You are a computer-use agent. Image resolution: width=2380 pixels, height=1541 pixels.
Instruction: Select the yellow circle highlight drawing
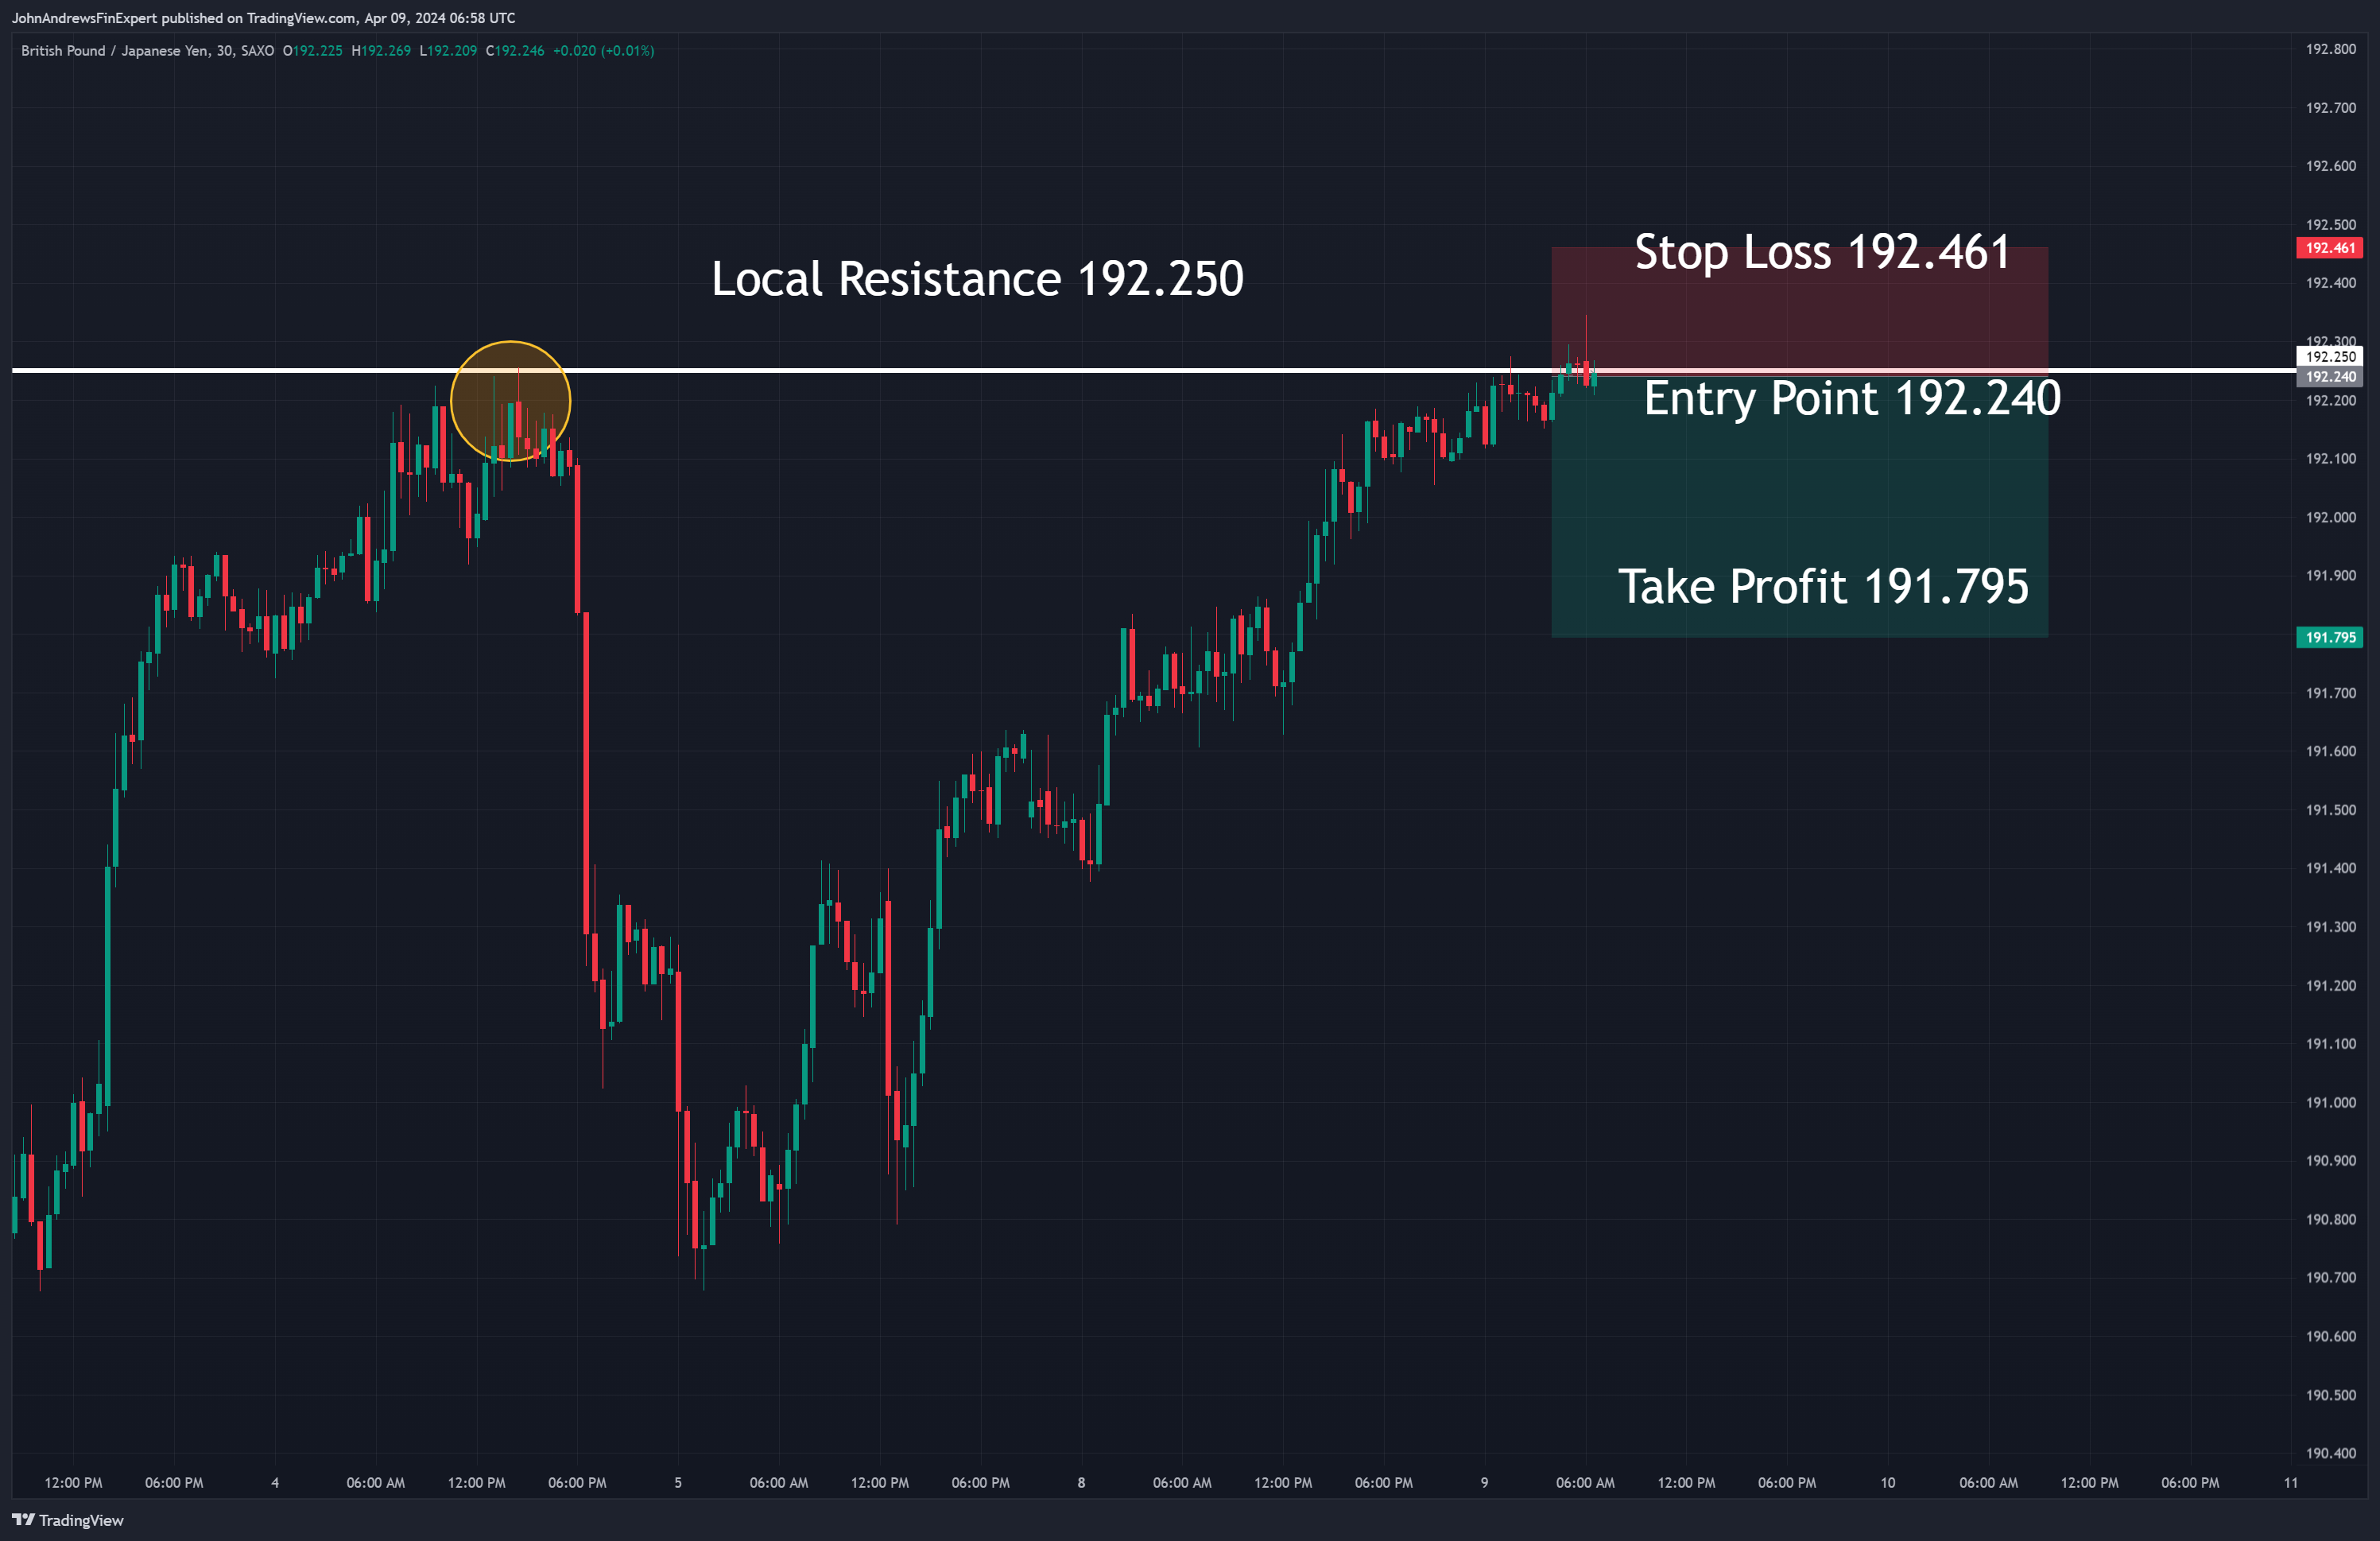pyautogui.click(x=510, y=401)
